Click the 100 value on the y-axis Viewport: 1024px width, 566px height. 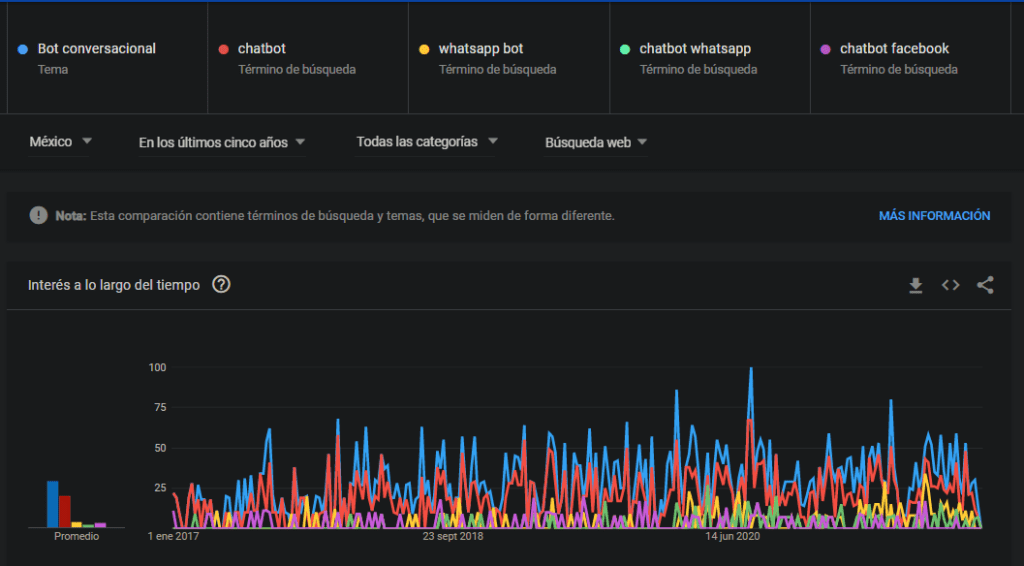tap(157, 368)
